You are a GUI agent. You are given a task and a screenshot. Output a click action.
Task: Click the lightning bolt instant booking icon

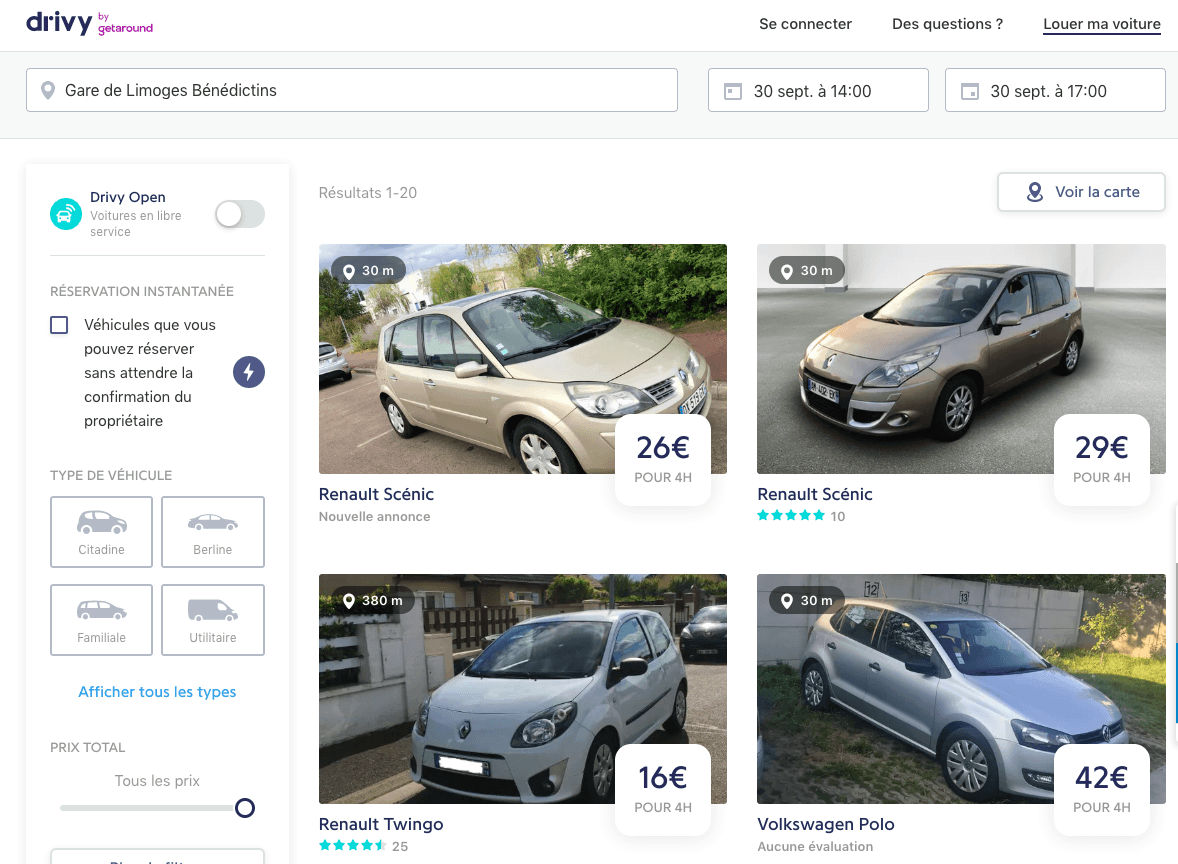pos(249,372)
